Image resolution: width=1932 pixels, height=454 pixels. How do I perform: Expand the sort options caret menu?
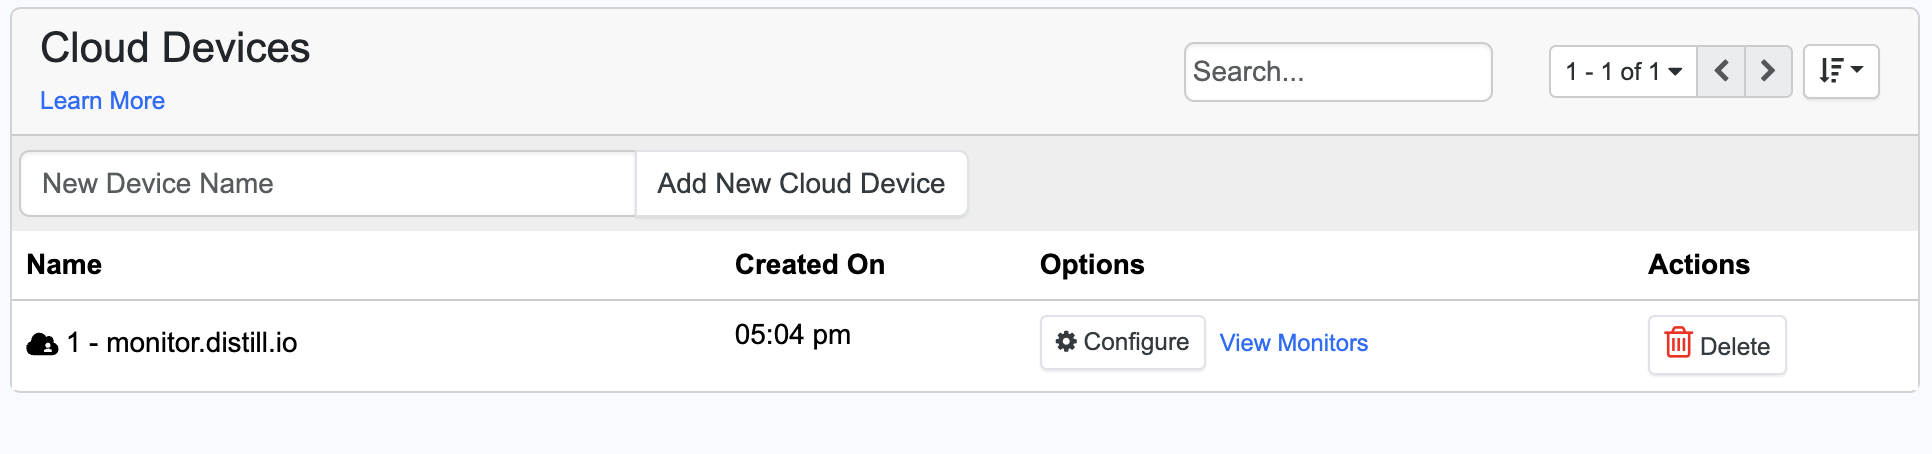1857,70
